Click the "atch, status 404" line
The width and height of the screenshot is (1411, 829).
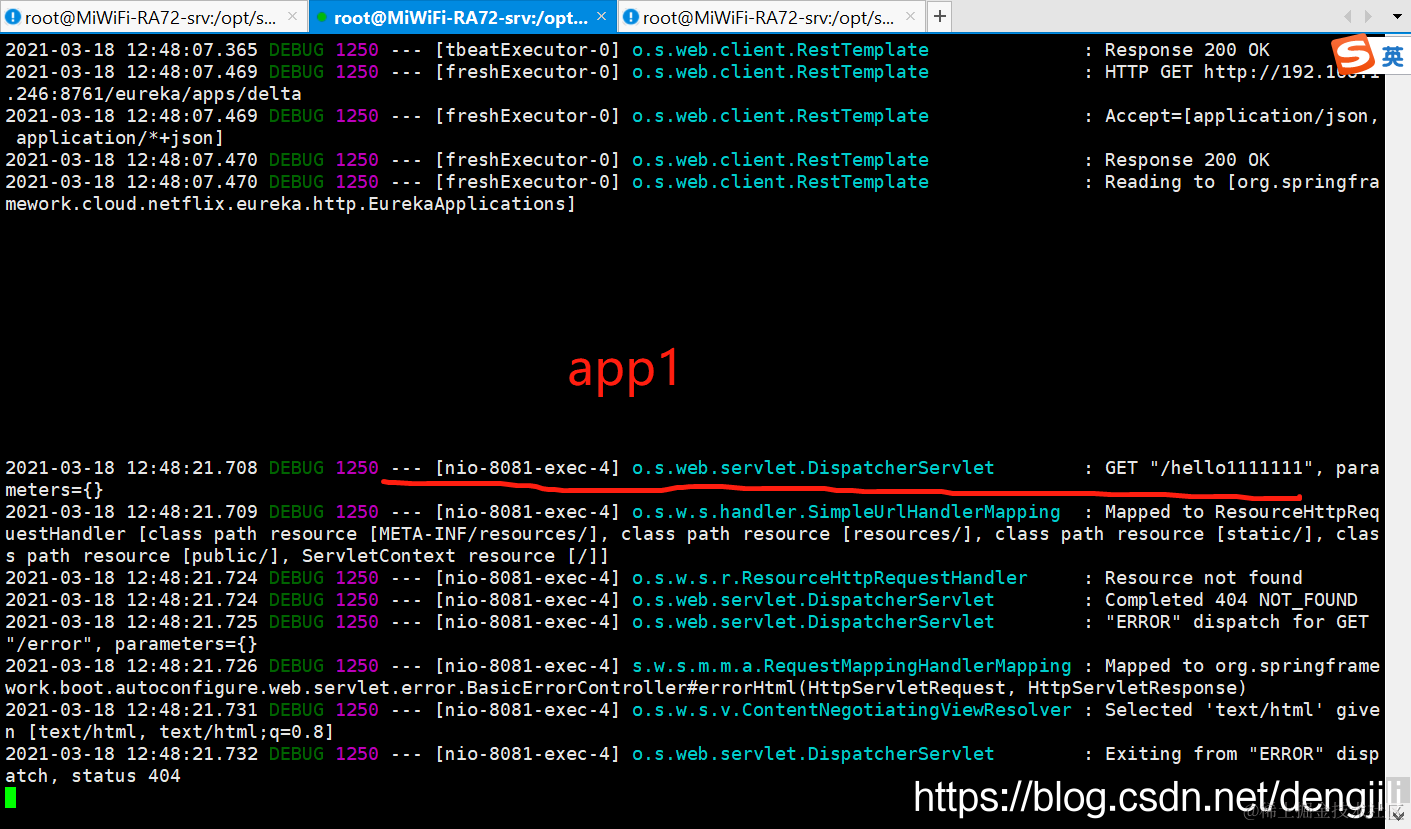pos(93,776)
